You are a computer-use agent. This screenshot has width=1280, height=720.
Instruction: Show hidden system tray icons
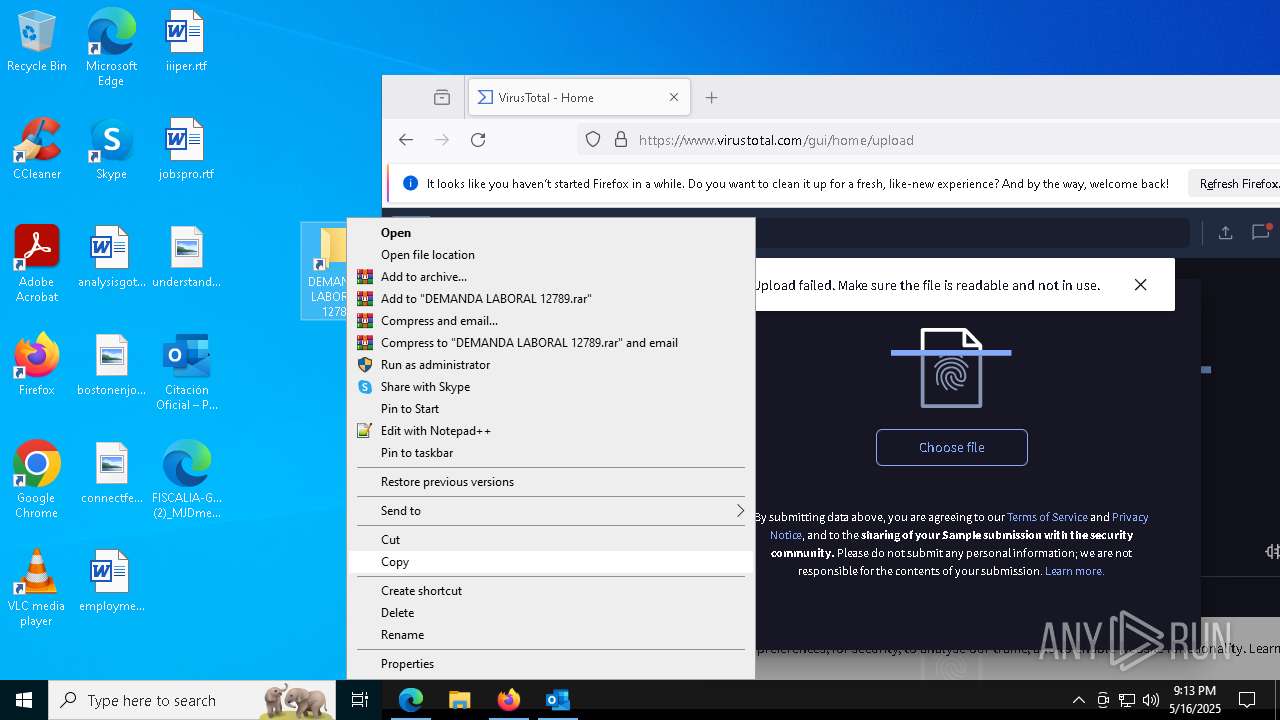pyautogui.click(x=1078, y=700)
